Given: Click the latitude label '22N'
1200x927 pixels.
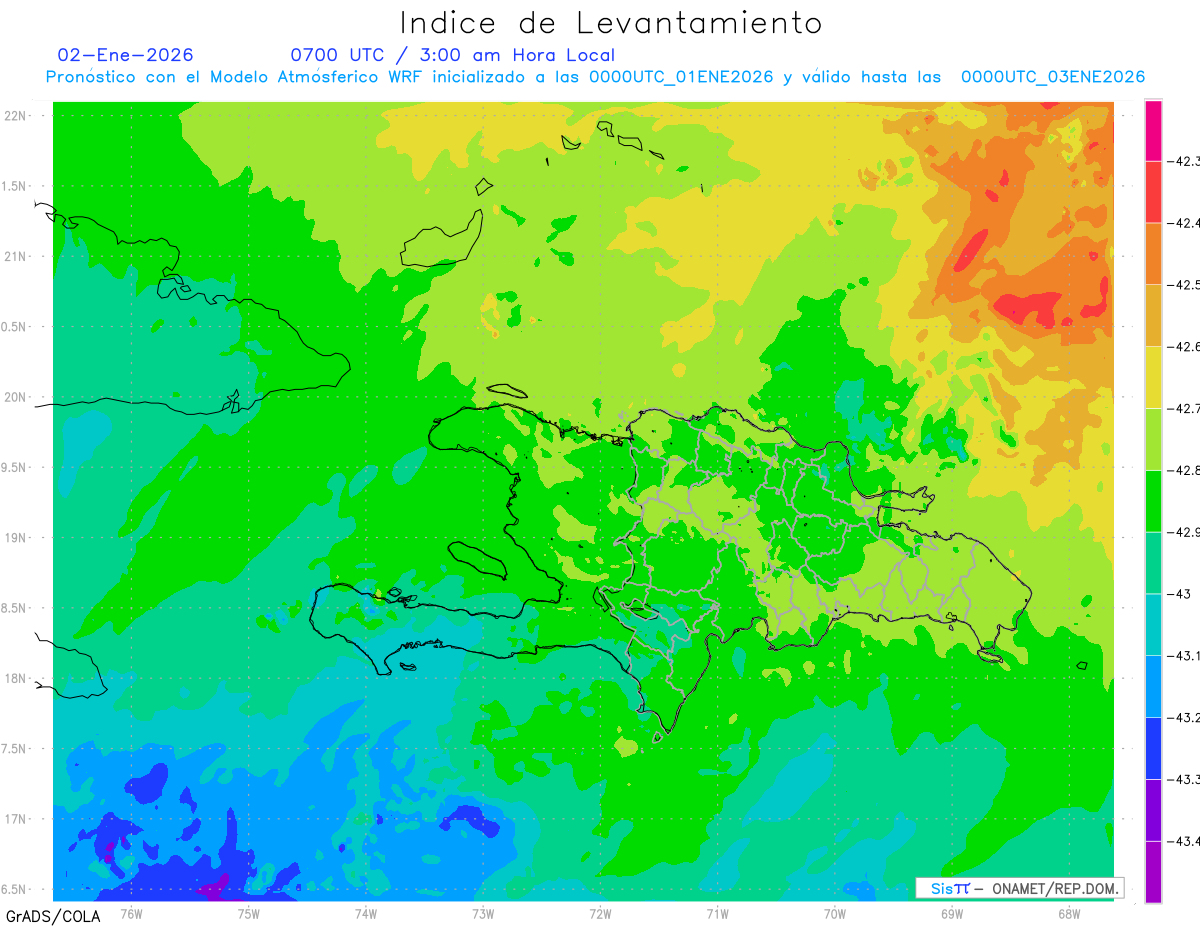Looking at the screenshot, I should 16,116.
